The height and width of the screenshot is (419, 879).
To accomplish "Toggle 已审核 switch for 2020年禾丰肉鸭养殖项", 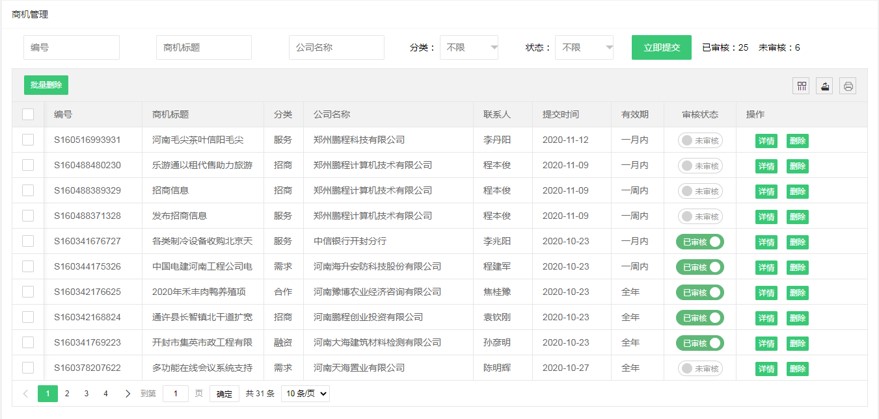I will [700, 292].
